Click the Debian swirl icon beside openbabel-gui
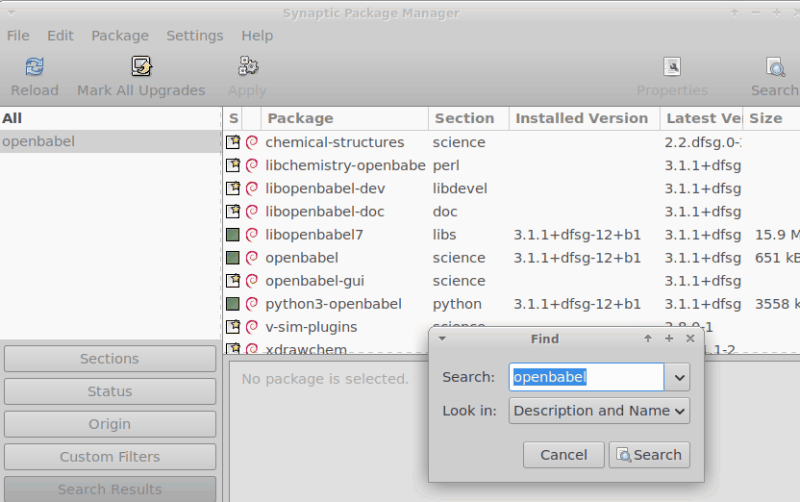This screenshot has width=800, height=502. point(252,281)
